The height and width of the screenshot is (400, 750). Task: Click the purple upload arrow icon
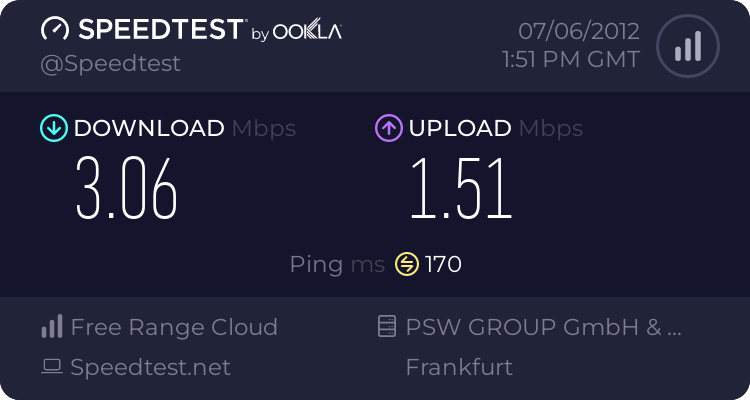coord(387,128)
